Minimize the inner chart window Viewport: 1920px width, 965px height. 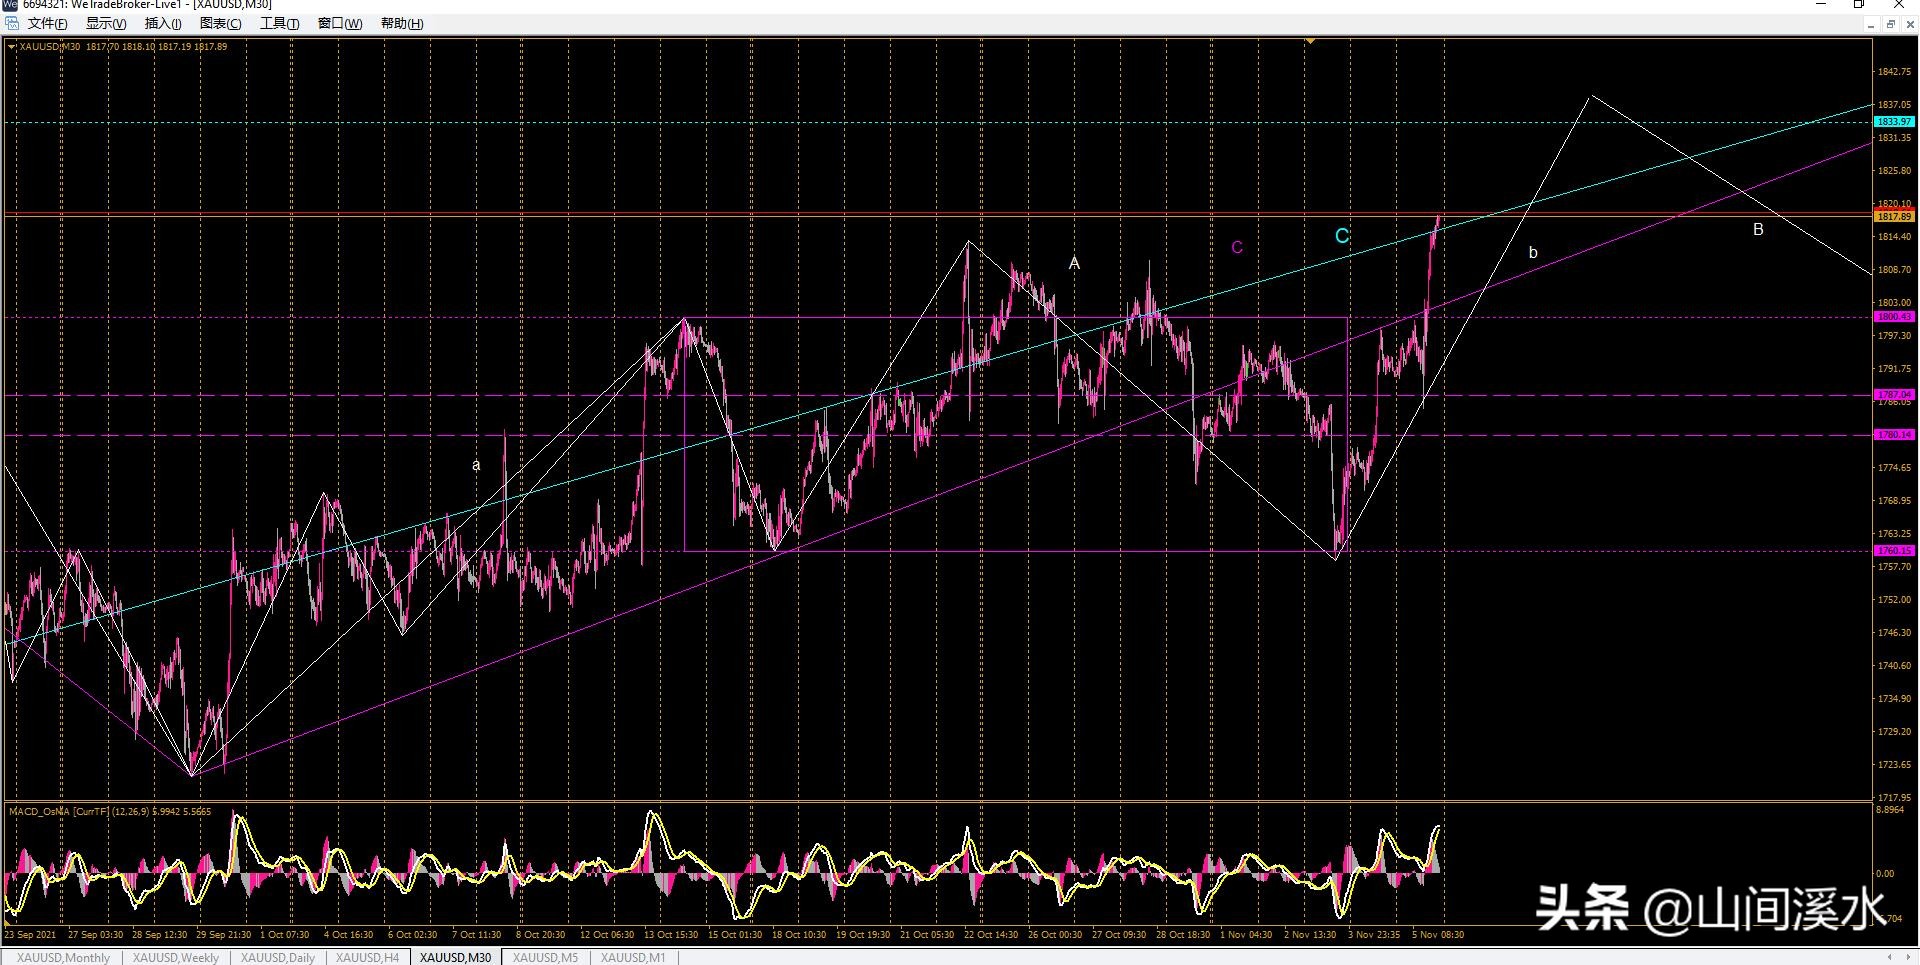pyautogui.click(x=1871, y=24)
